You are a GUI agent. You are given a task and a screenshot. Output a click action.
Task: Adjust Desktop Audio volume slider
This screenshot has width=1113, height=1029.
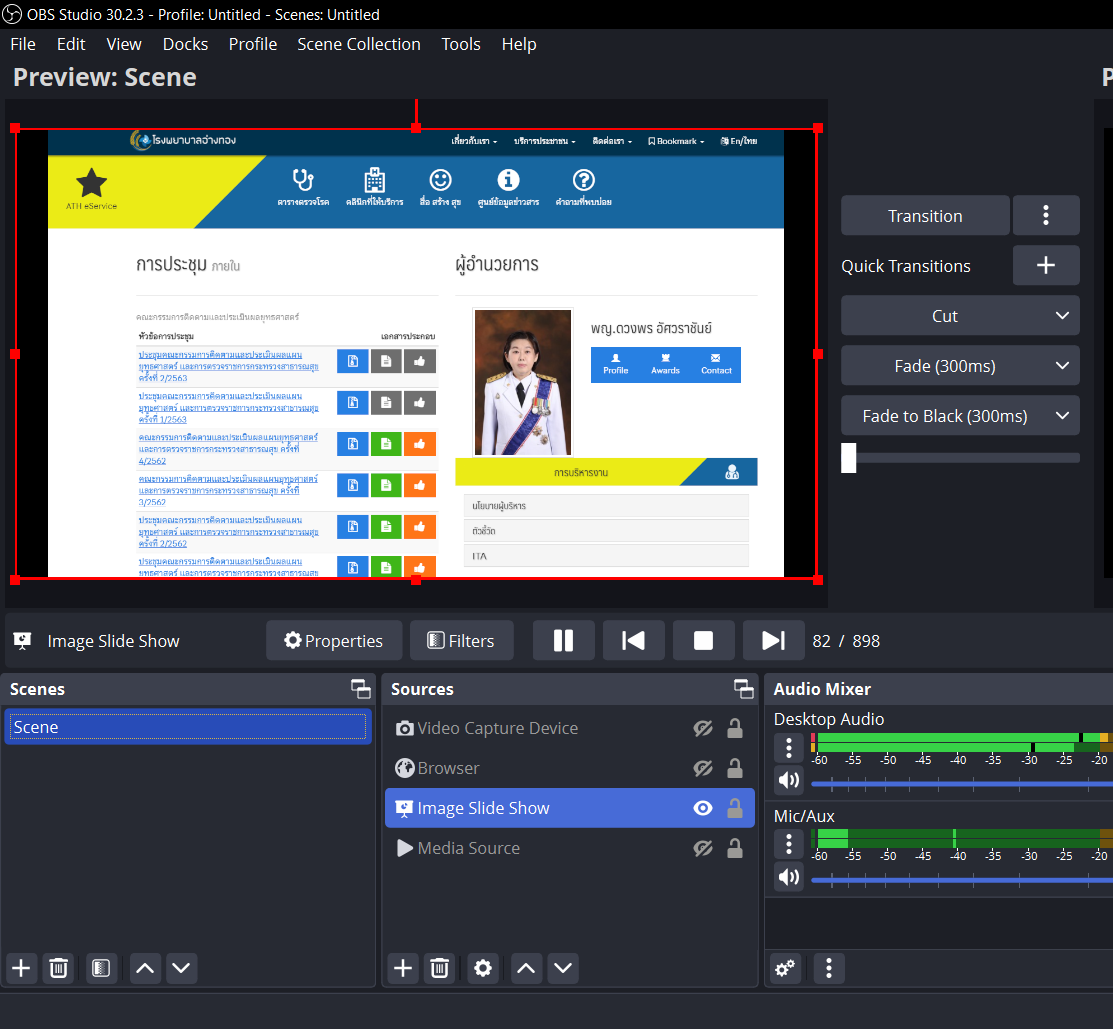(962, 783)
